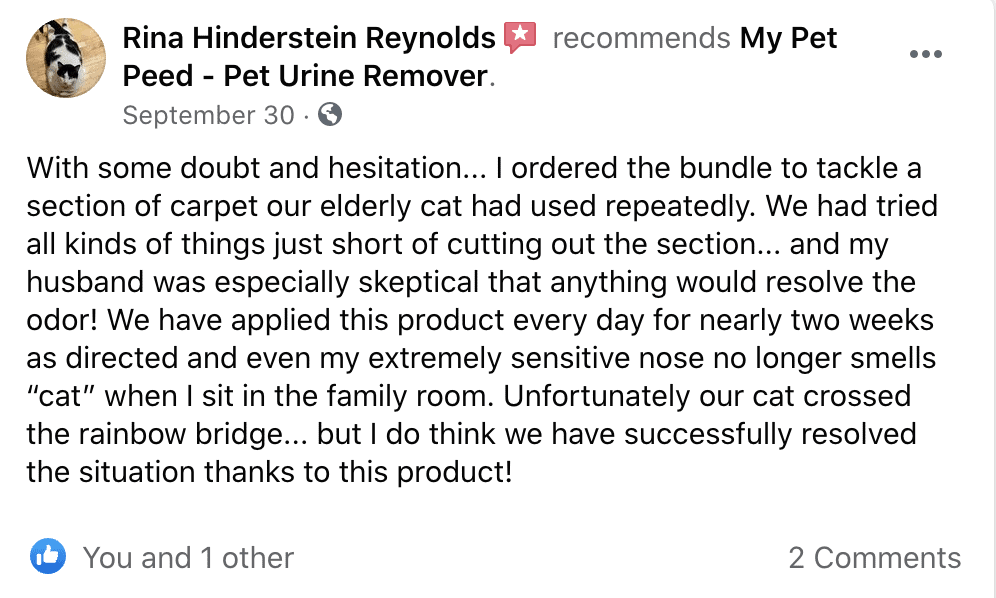
Task: Click the quoted word "cat" in the review
Action: click(x=61, y=396)
